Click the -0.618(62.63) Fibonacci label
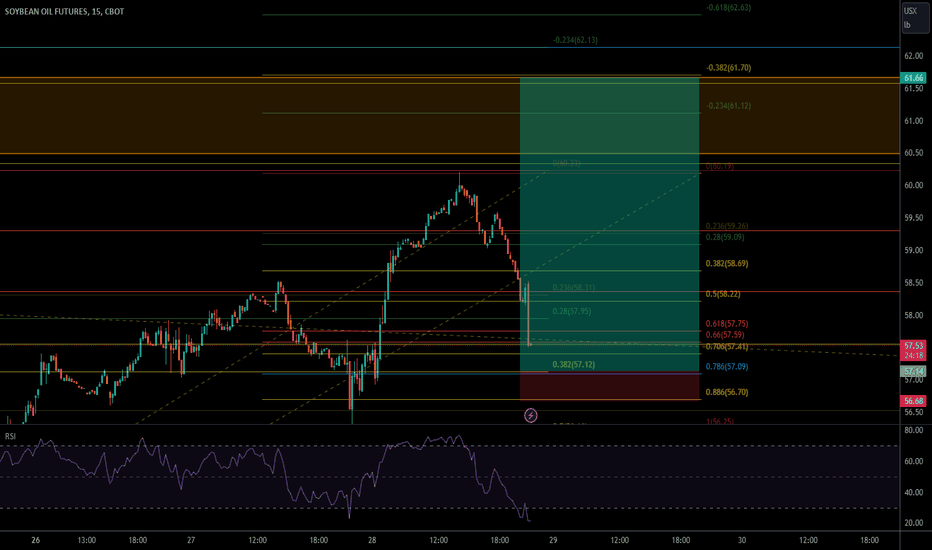Screen dimensions: 932x550 click(x=728, y=8)
